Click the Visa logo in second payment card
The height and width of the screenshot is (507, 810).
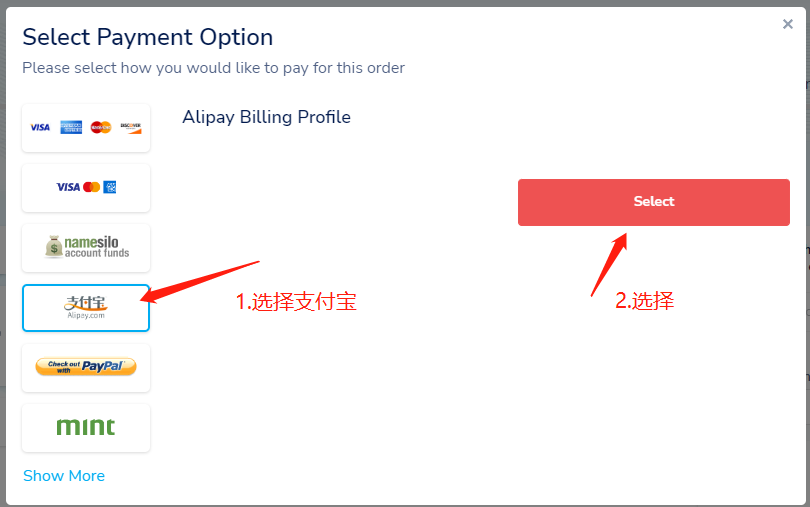(68, 187)
